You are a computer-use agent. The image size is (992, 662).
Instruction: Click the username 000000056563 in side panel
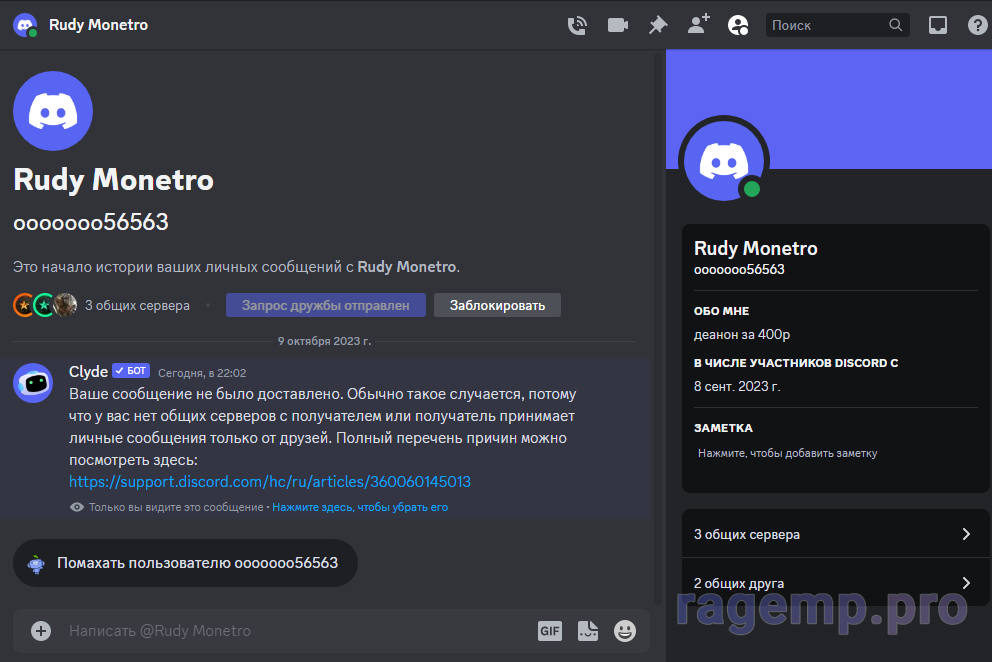[x=739, y=270]
